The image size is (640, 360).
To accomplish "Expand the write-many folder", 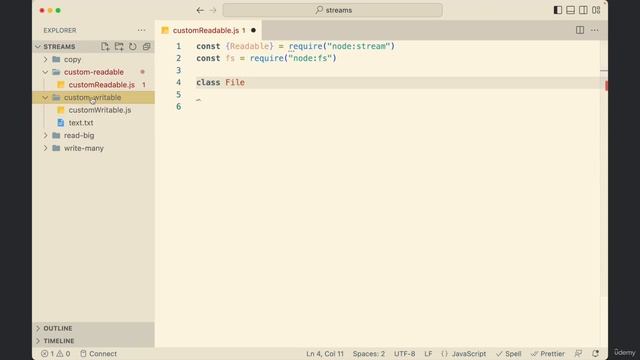I will tap(45, 148).
